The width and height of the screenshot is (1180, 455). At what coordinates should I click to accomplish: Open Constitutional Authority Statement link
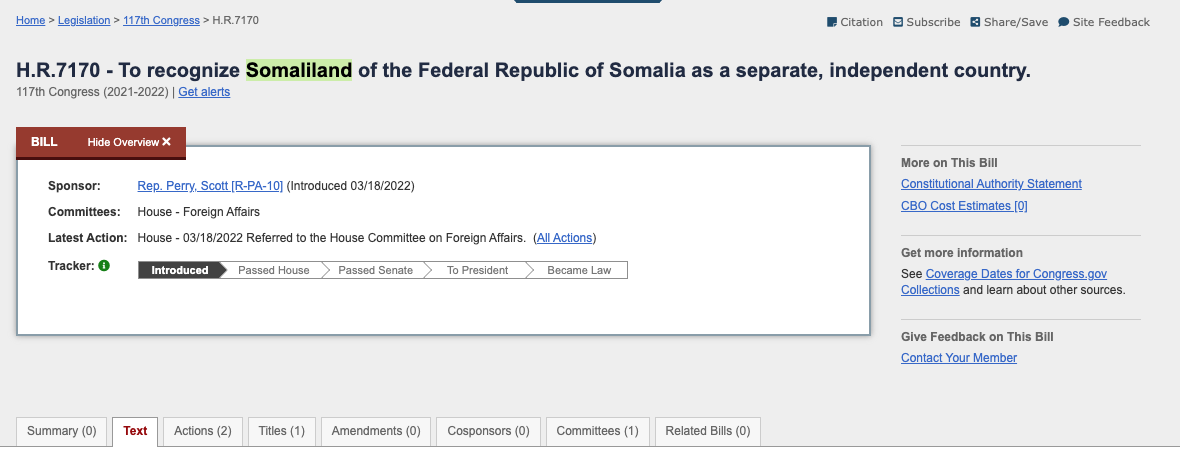991,184
